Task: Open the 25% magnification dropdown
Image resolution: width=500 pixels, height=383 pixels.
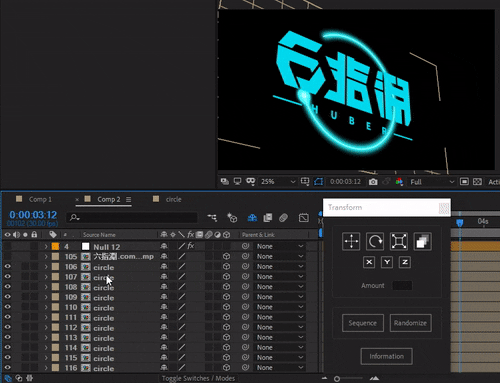Action: [278, 182]
